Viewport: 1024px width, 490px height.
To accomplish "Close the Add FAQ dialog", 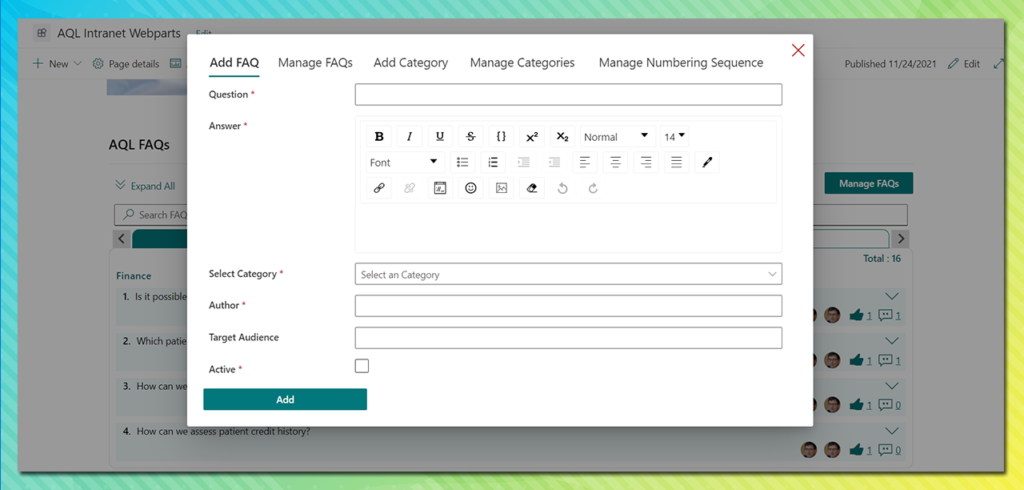I will click(798, 51).
